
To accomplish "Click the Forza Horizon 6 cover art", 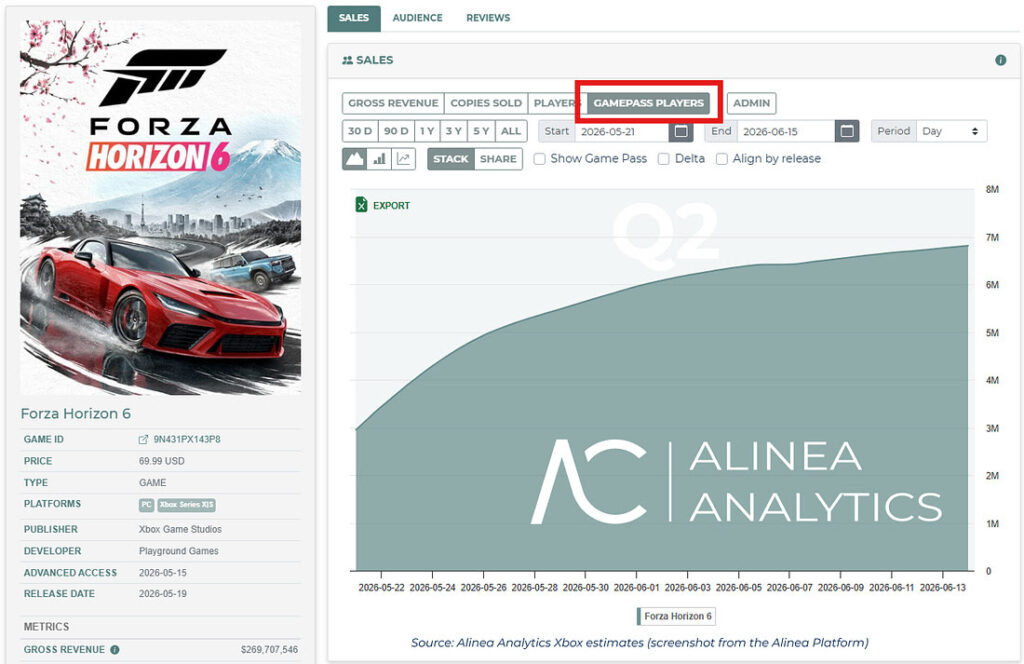I will [161, 207].
